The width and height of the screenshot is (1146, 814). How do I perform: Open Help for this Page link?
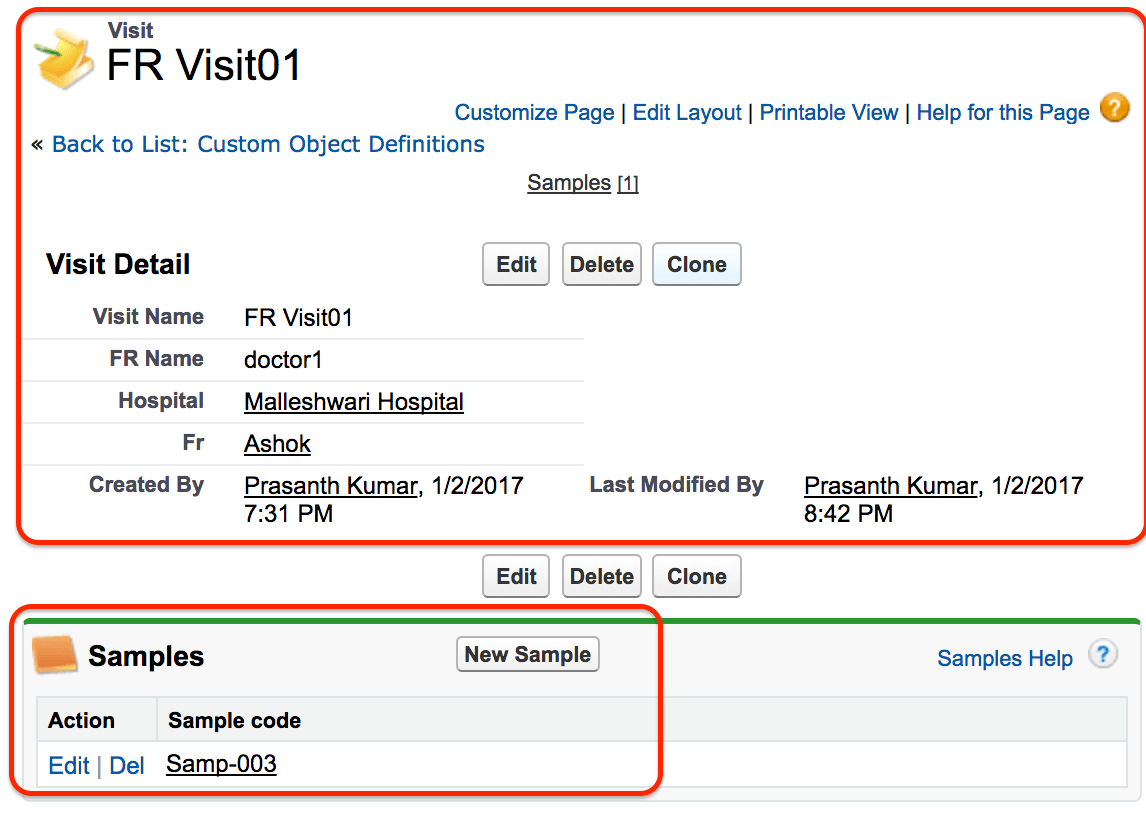click(1002, 113)
